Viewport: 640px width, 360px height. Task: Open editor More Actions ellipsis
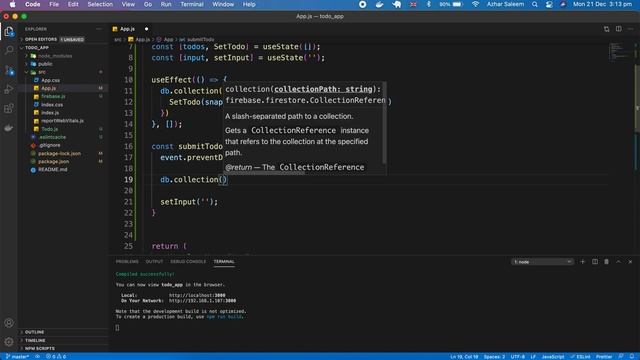631,29
